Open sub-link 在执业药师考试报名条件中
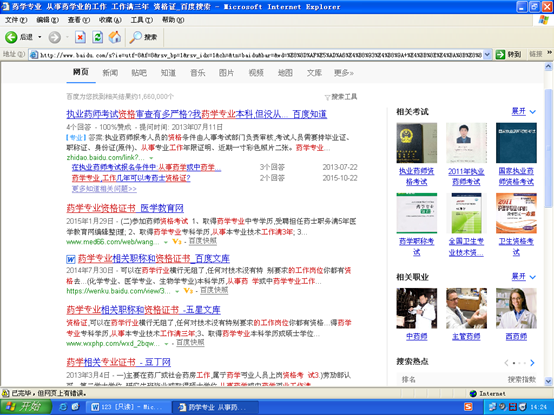Screen dimensions: 554x415 coord(146,167)
